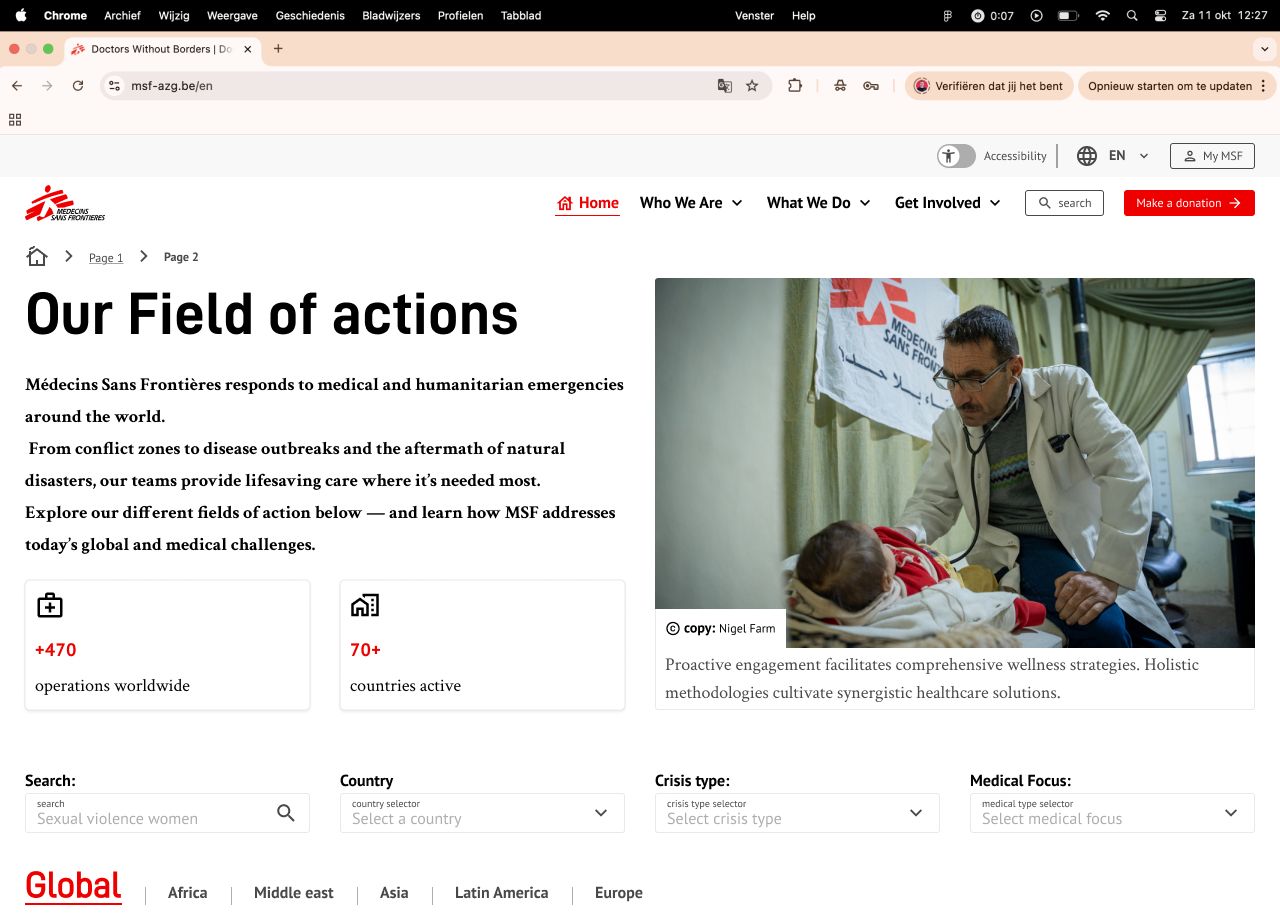Select the Global region tab

point(73,886)
